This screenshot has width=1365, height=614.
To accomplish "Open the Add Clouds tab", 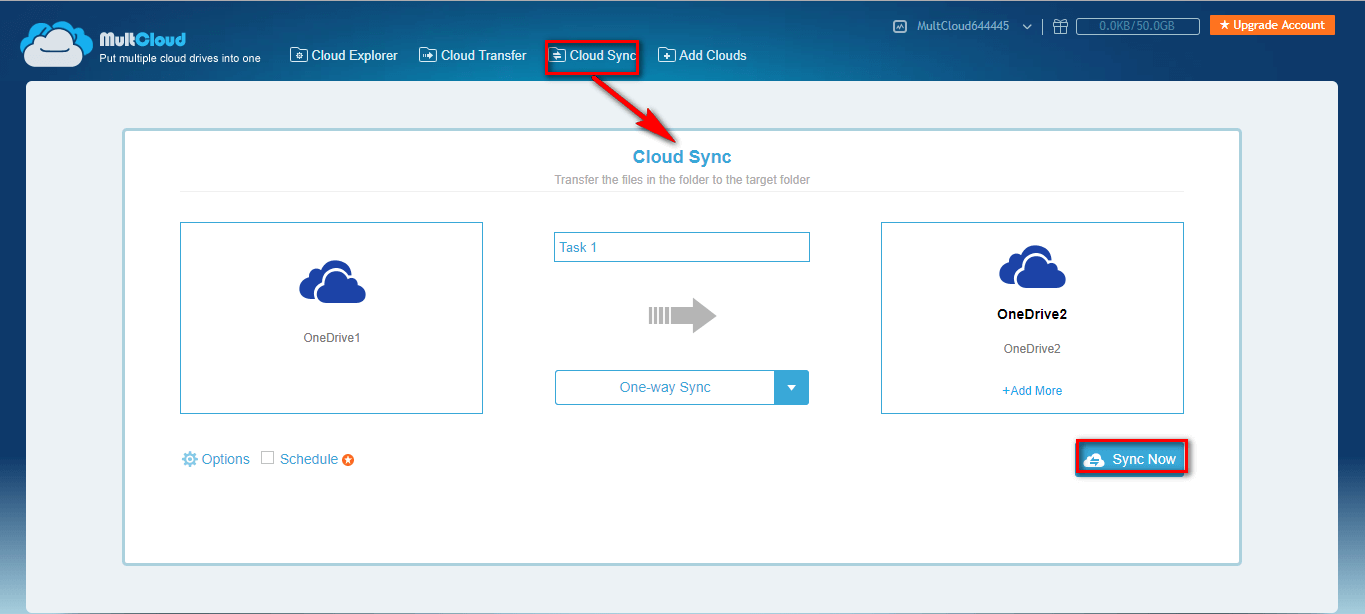I will pos(702,55).
